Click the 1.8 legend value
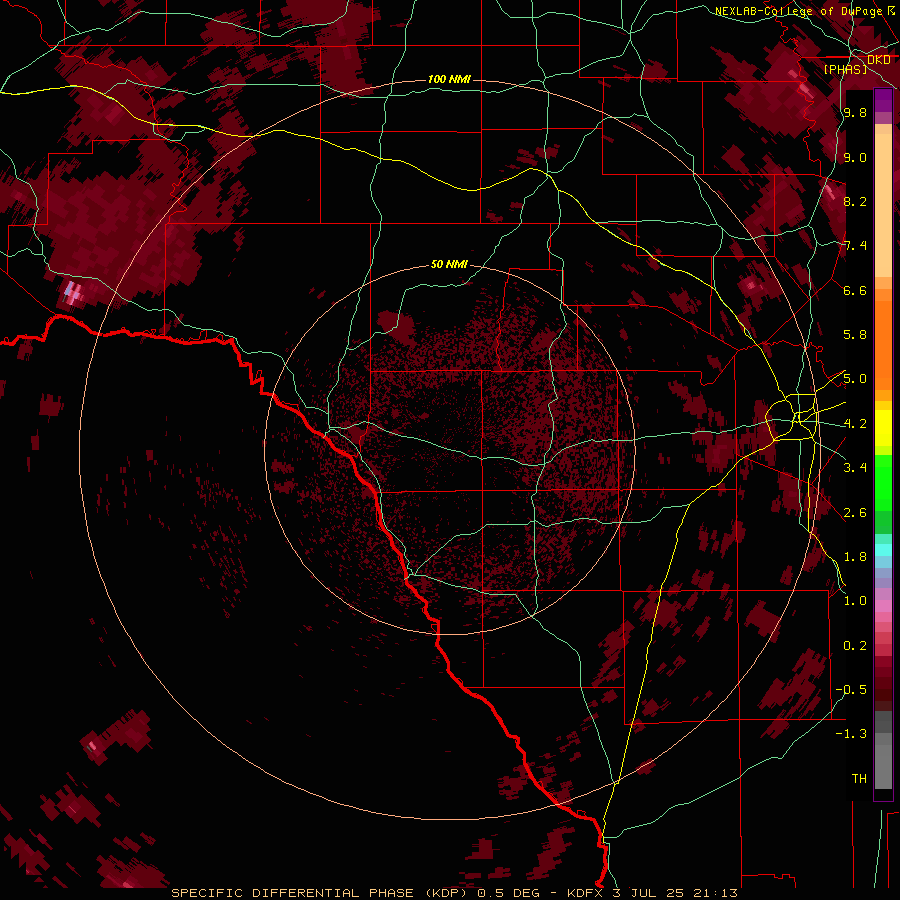The height and width of the screenshot is (900, 900). point(855,557)
